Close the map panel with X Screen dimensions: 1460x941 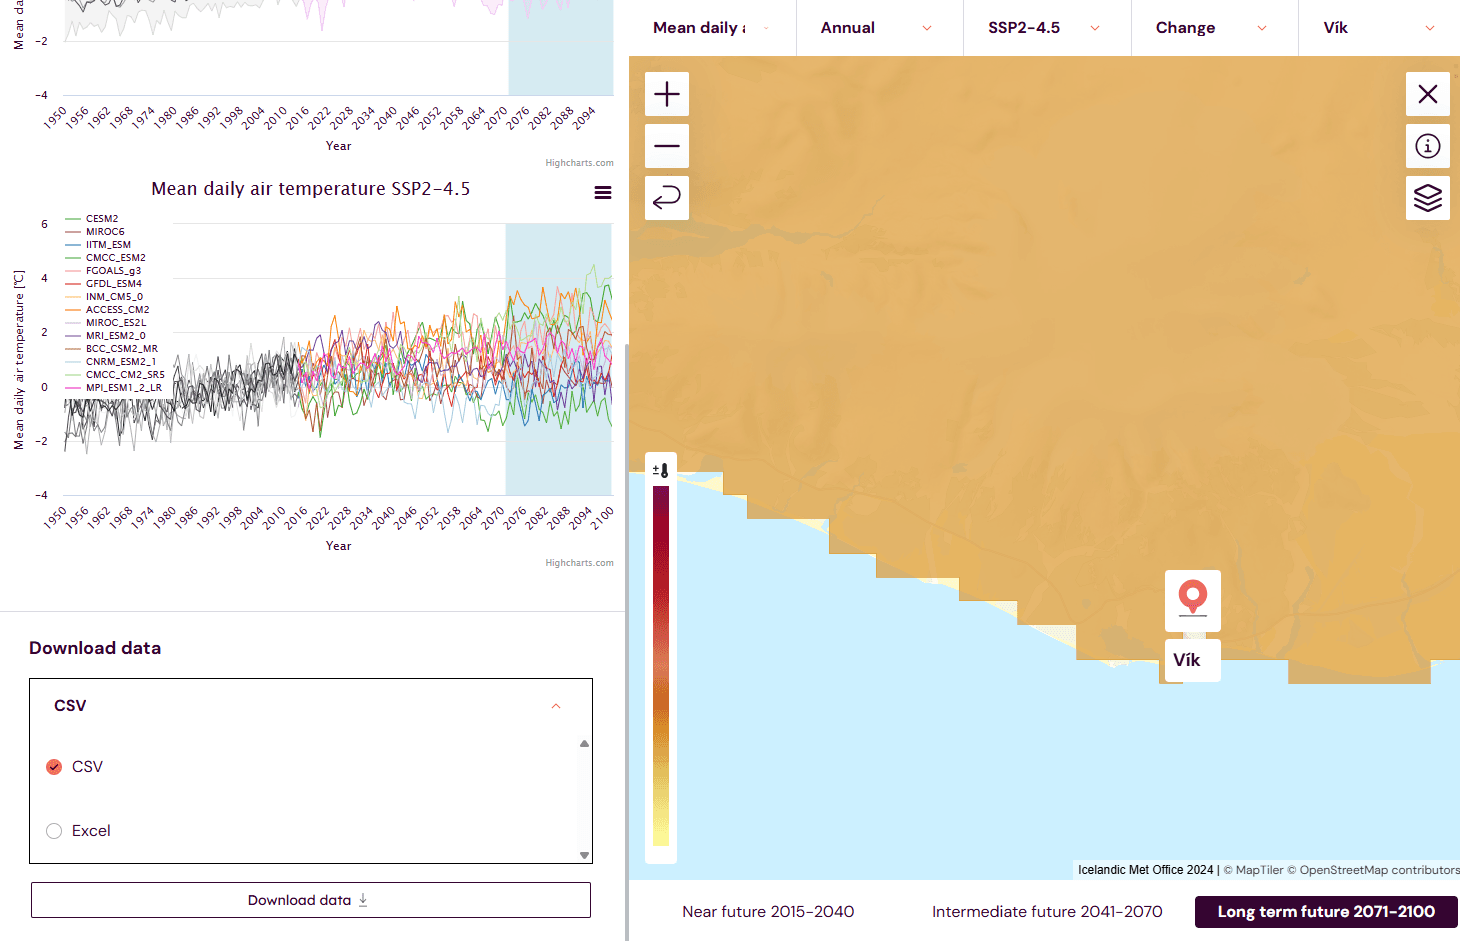tap(1427, 94)
